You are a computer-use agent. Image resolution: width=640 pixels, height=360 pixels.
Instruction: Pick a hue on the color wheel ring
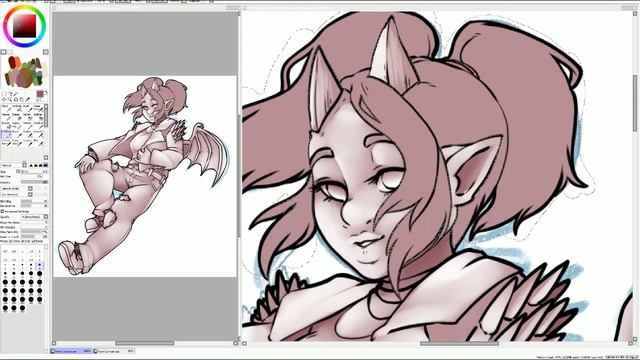click(x=24, y=7)
